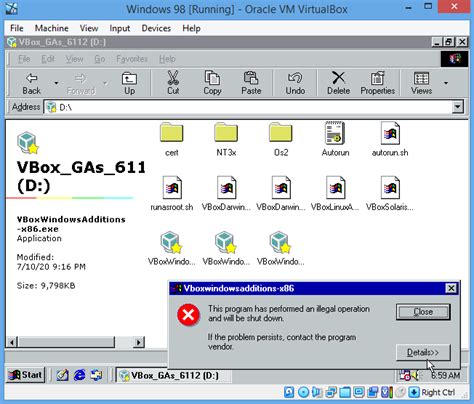Click VirtualBox keyboard capture arrow indicator
Image resolution: width=474 pixels, height=404 pixels.
pos(414,392)
